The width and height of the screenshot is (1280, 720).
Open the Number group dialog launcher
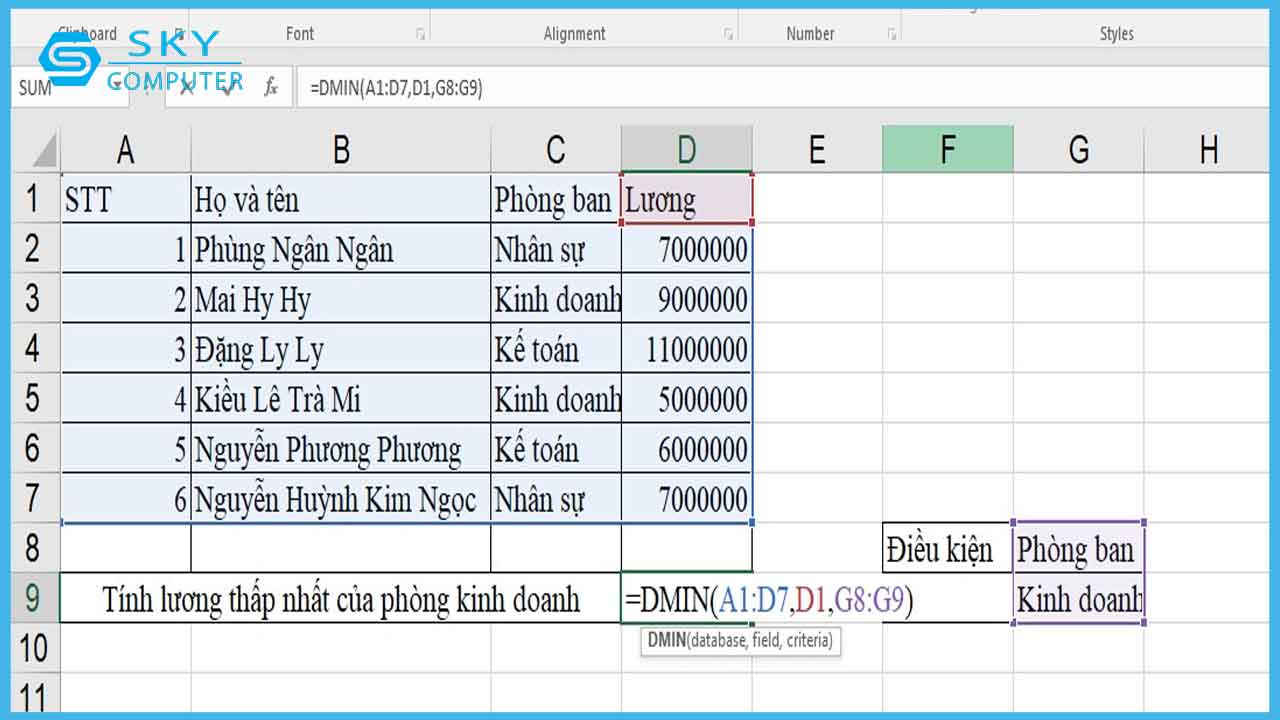tap(891, 34)
